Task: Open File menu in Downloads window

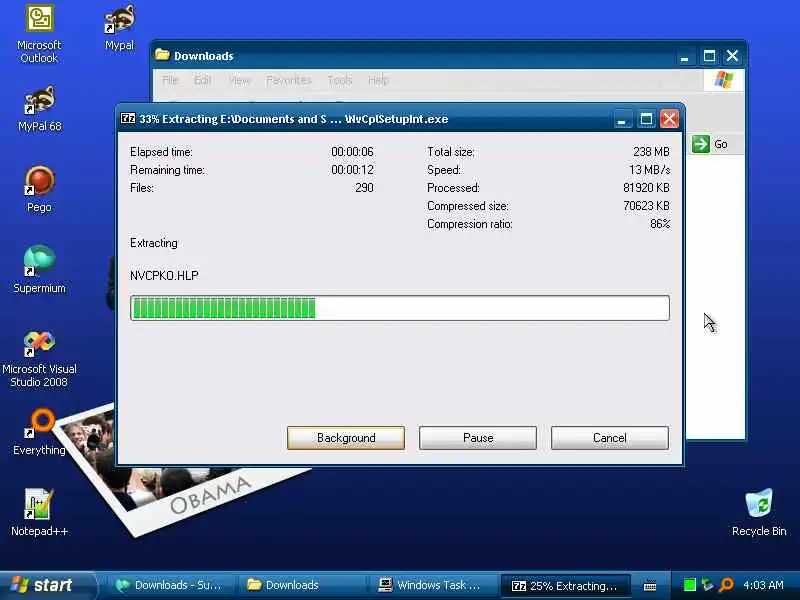Action: pos(170,80)
